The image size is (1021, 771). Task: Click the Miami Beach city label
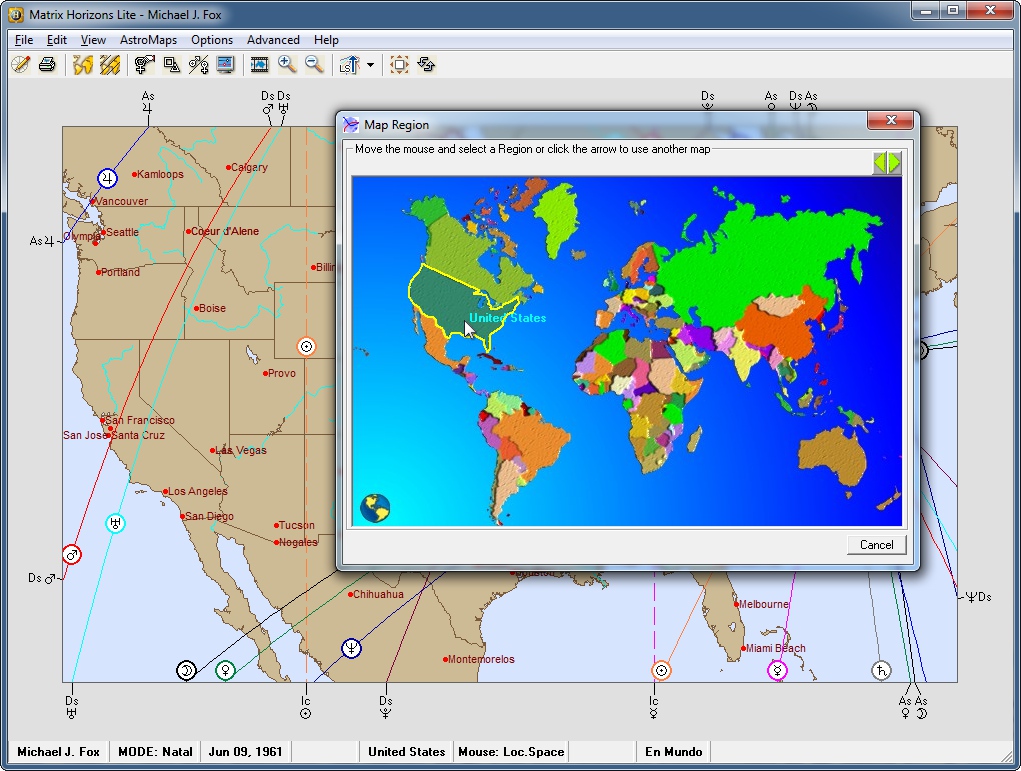point(776,648)
